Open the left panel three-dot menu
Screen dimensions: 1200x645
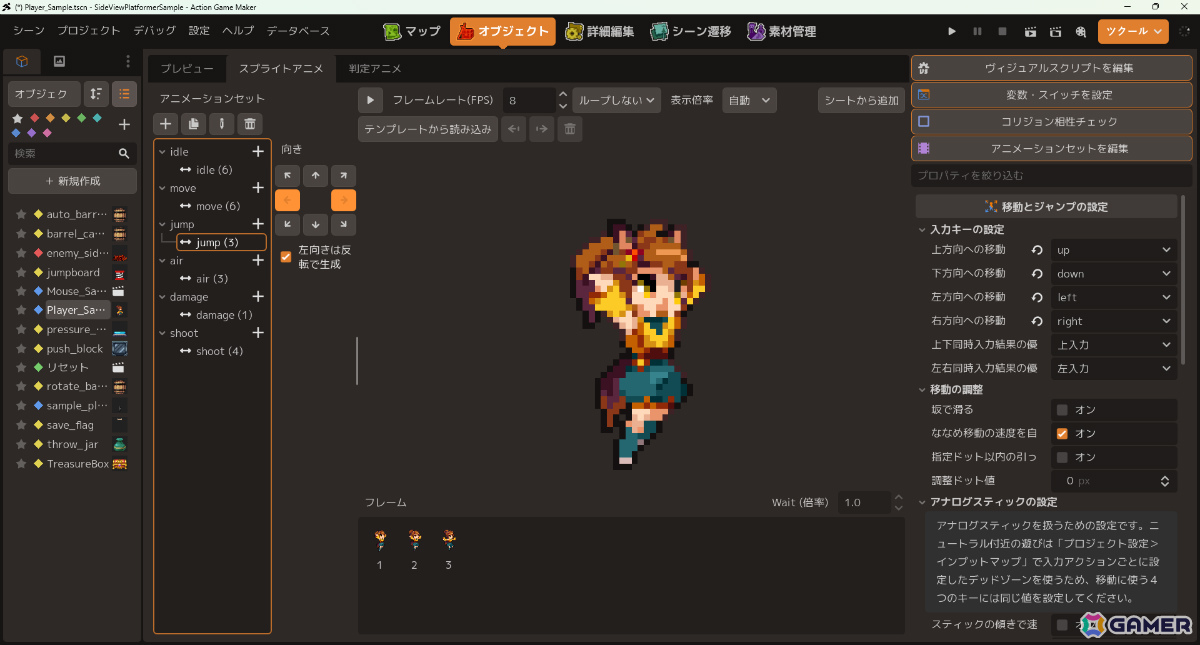tap(127, 62)
